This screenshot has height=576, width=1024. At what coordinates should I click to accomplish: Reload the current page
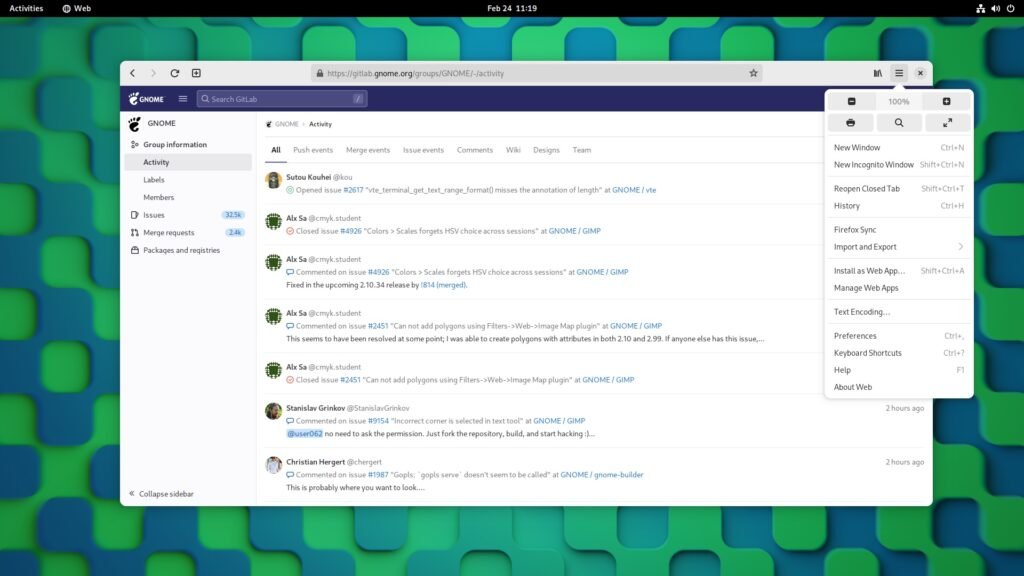tap(174, 73)
